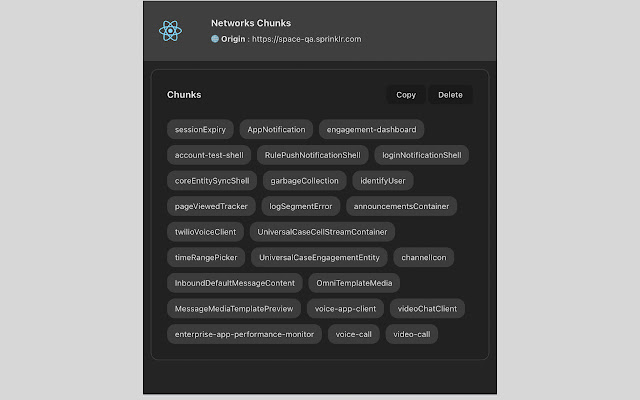Click the twilioVoiceClient chunk tag
This screenshot has width=640, height=400.
pos(204,232)
